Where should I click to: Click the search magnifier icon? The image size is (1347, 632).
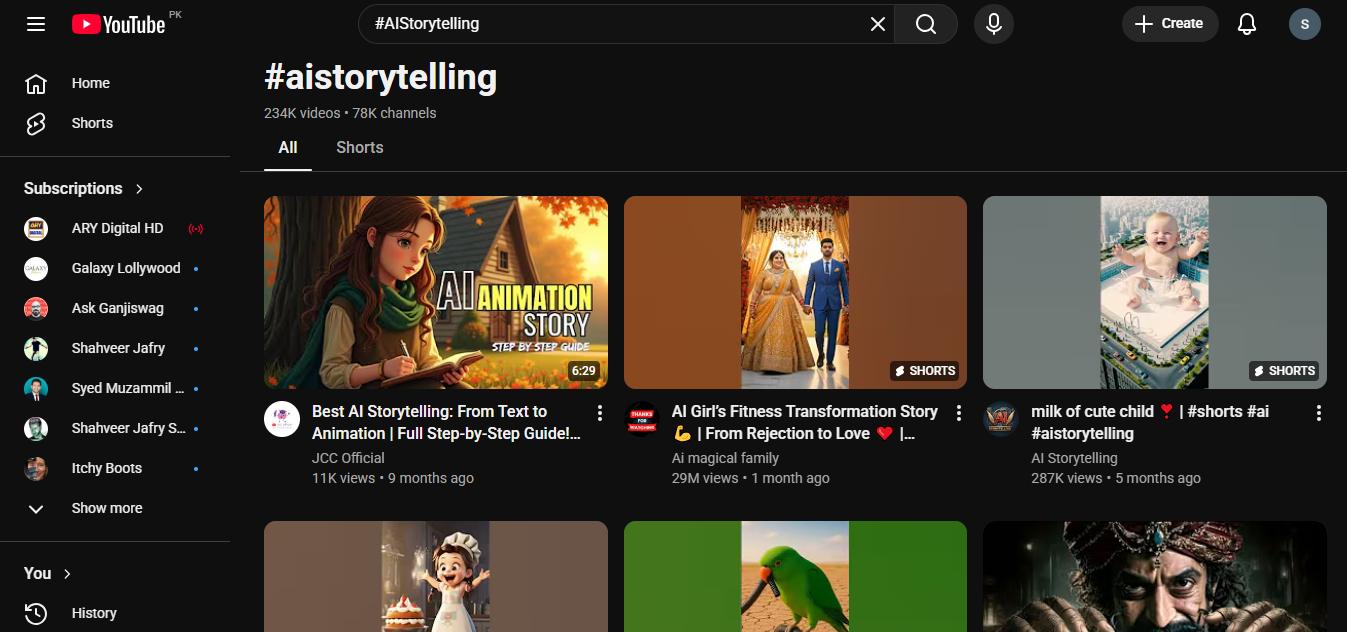[x=924, y=23]
